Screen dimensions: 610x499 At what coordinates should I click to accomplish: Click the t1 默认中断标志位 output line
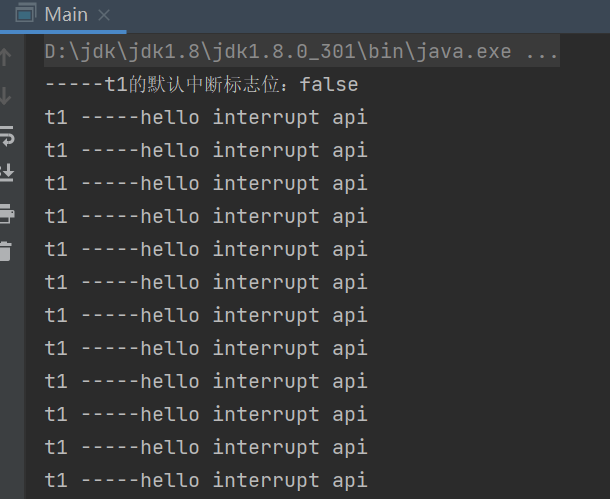coord(200,85)
